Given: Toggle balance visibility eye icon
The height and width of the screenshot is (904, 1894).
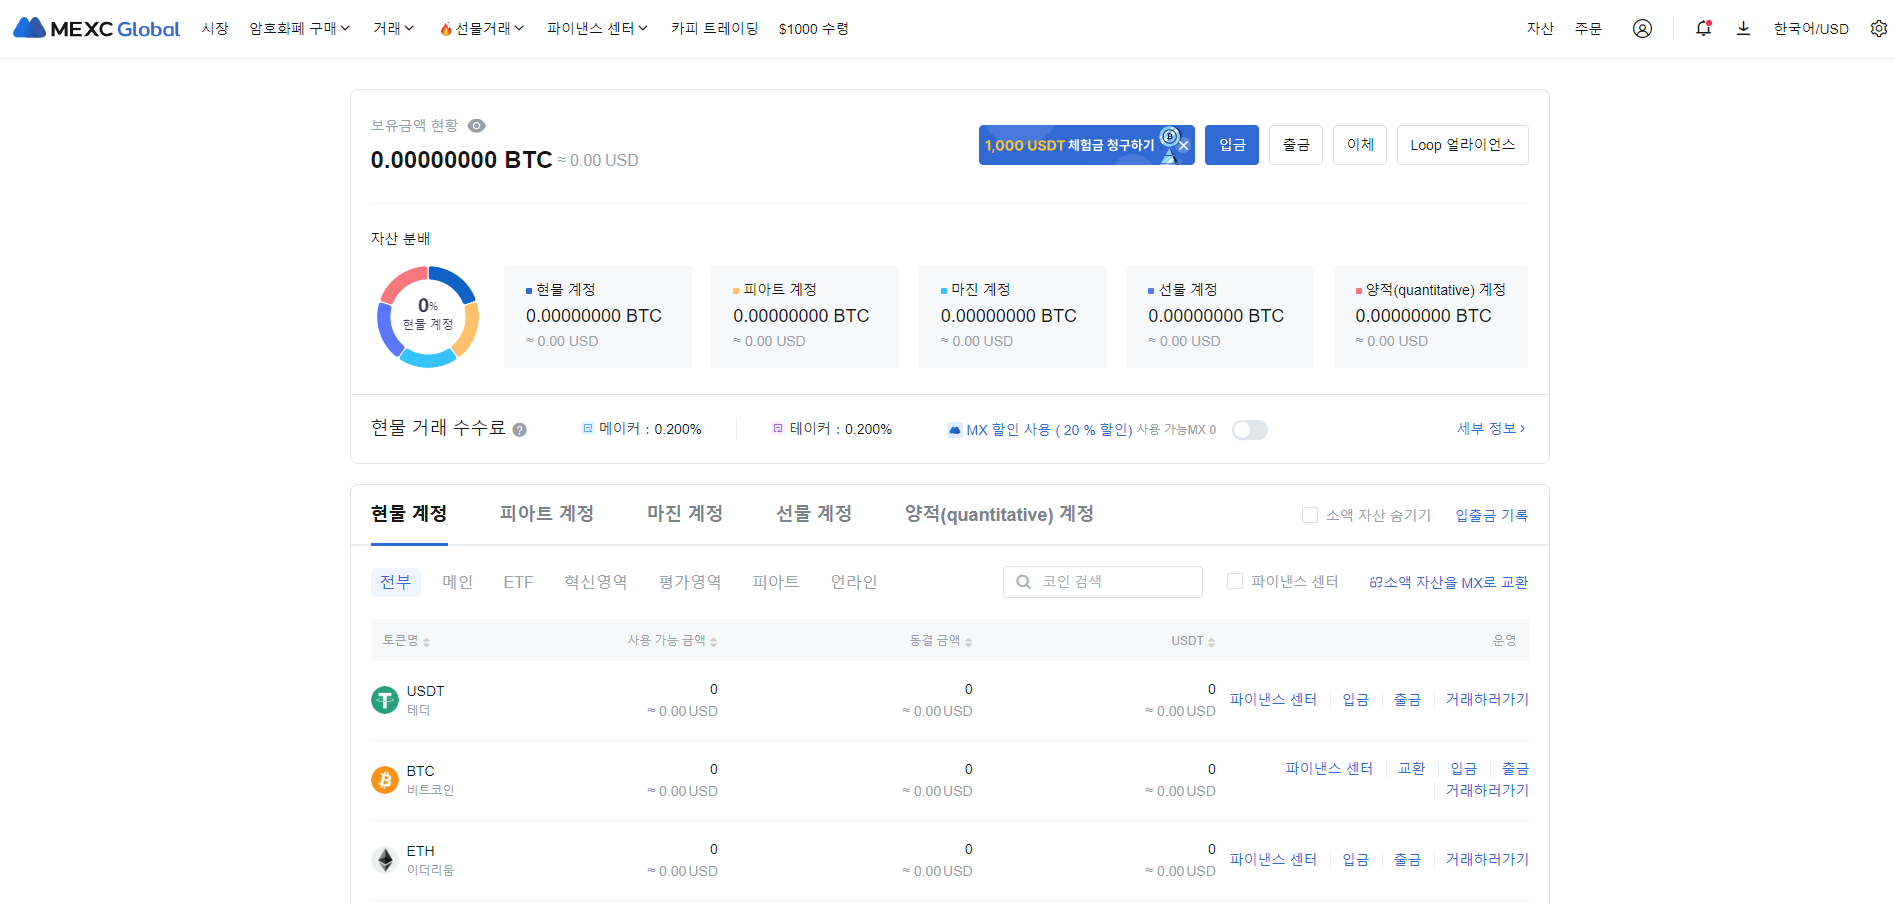Looking at the screenshot, I should click(477, 125).
